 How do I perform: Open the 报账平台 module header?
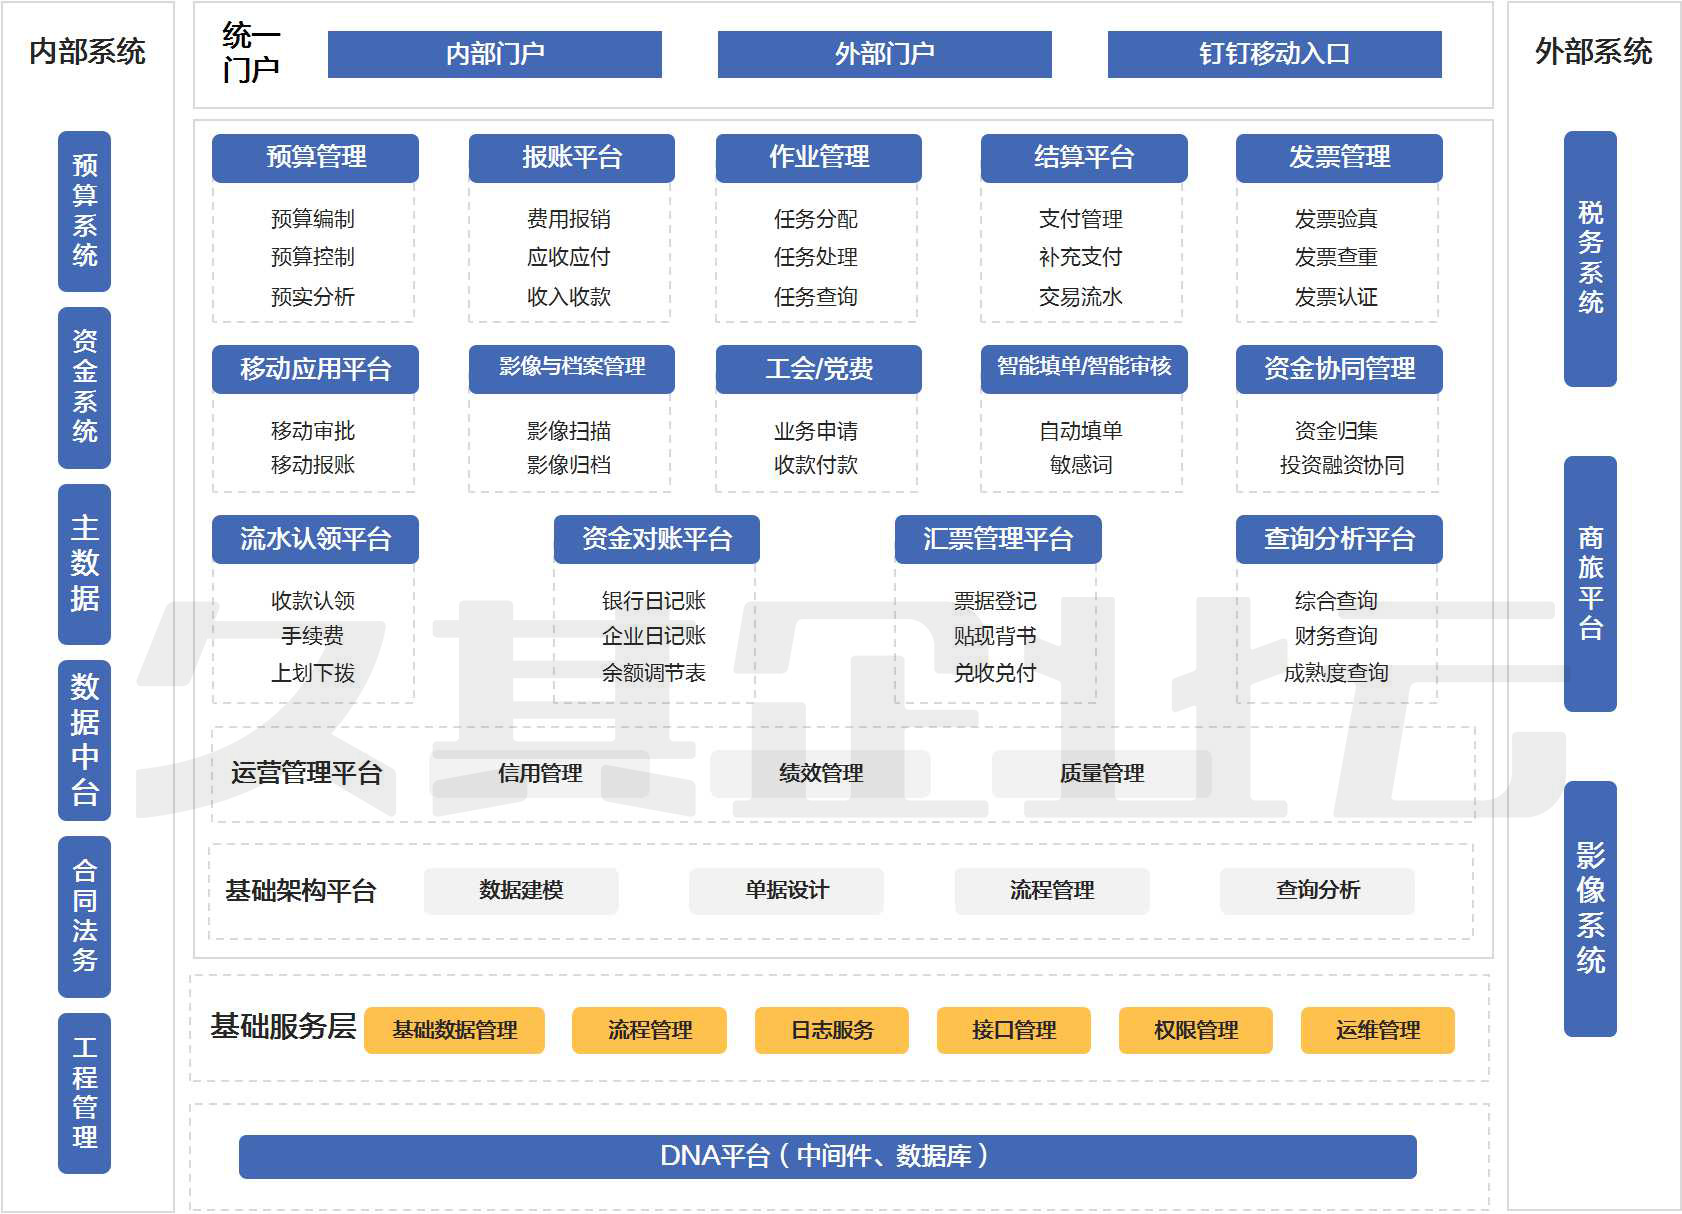tap(571, 158)
